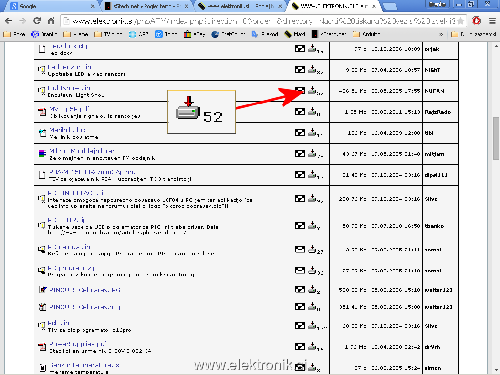Click the red extension icon beside the address bar
Viewport: 500px width, 375px height.
[x=477, y=21]
